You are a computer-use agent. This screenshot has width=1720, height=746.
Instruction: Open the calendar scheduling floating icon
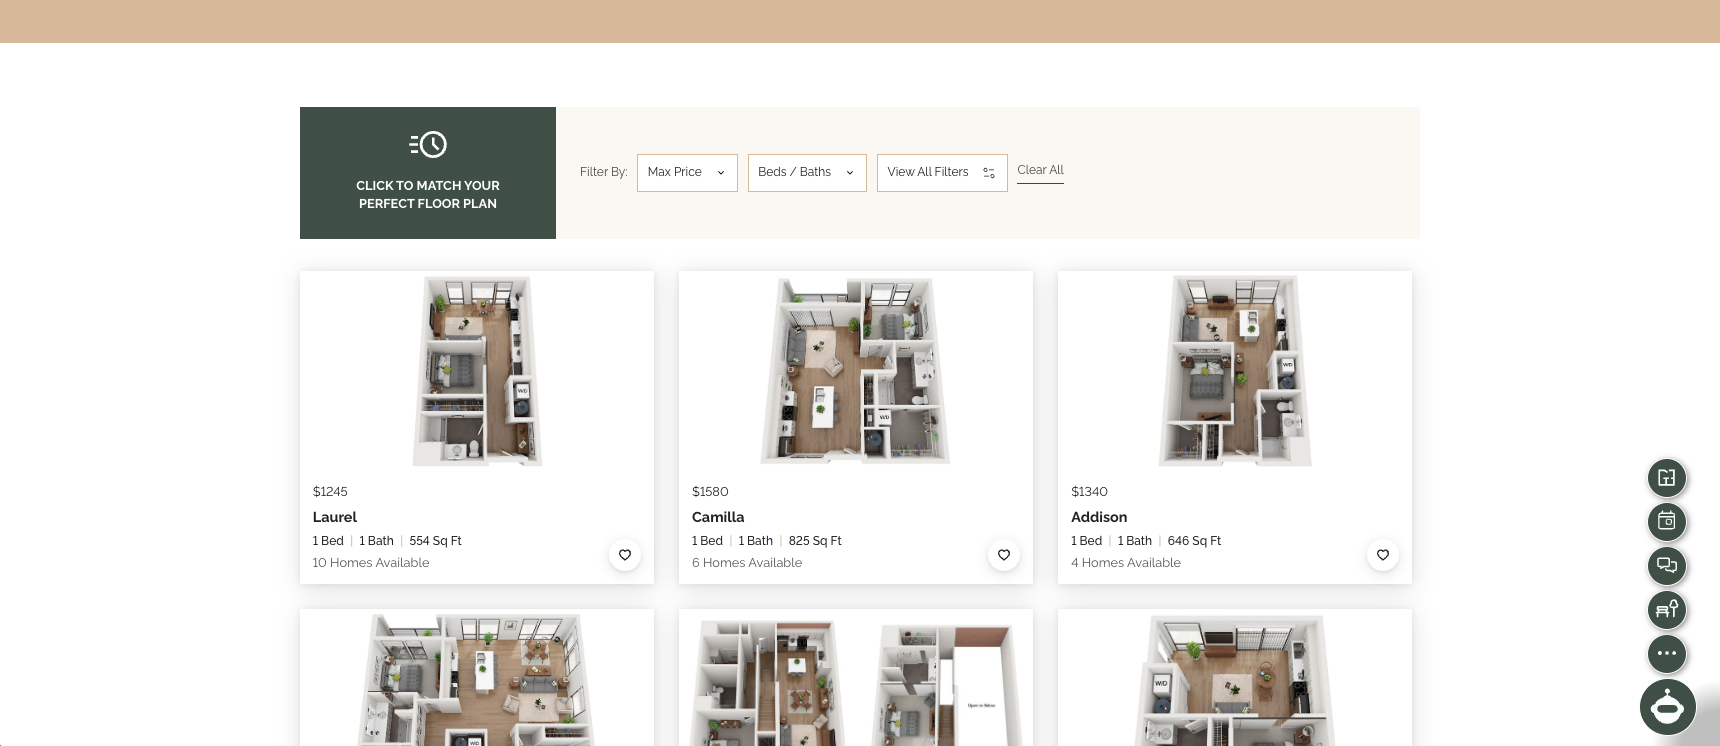click(x=1667, y=521)
